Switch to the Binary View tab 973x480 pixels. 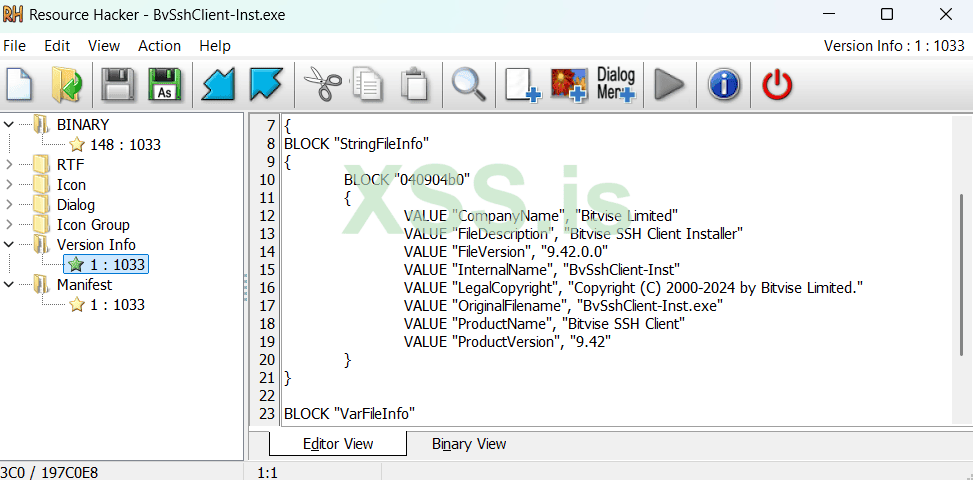469,444
